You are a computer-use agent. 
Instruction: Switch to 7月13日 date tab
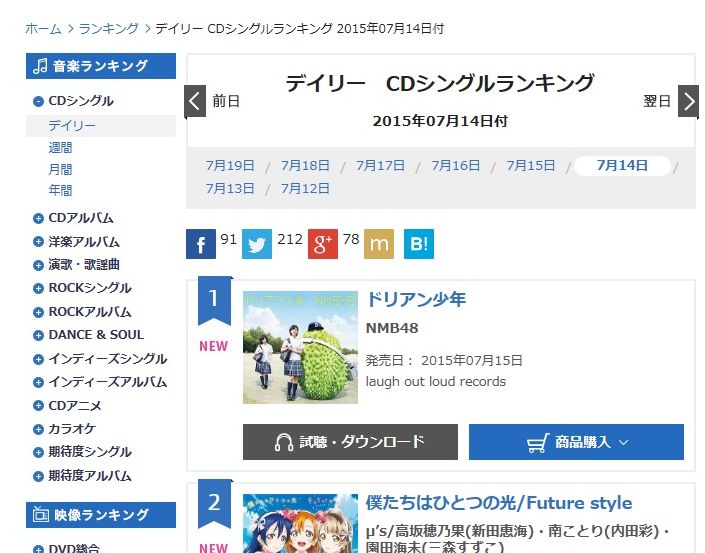(230, 188)
